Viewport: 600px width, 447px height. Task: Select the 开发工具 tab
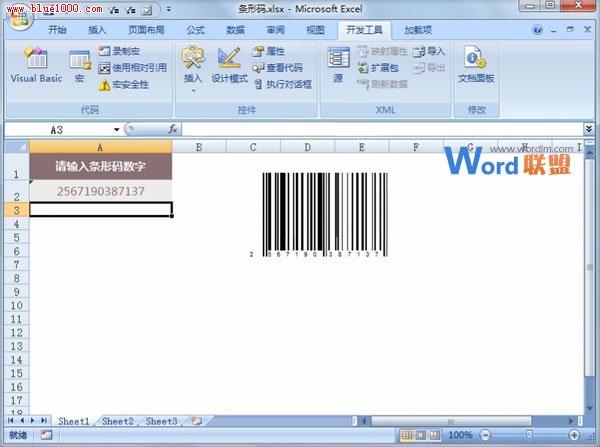click(364, 30)
